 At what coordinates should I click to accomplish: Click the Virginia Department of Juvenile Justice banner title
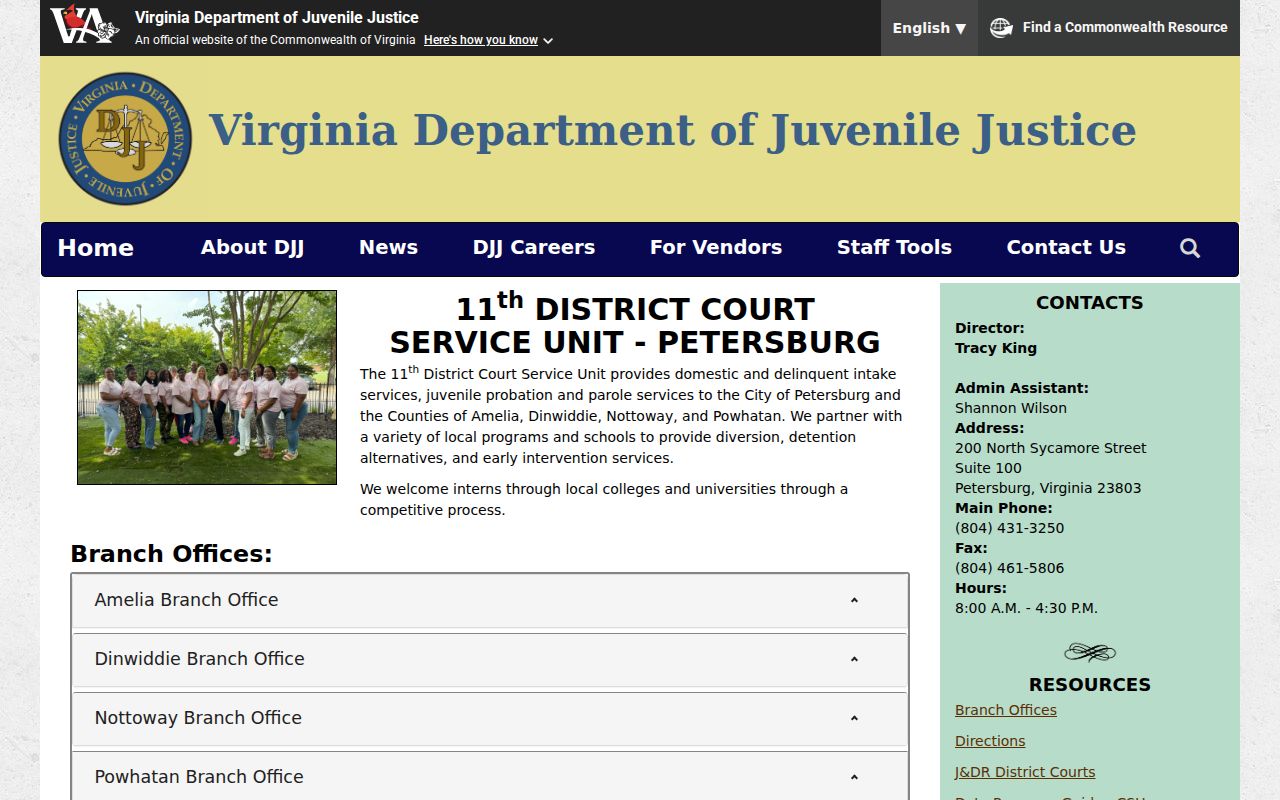[672, 131]
